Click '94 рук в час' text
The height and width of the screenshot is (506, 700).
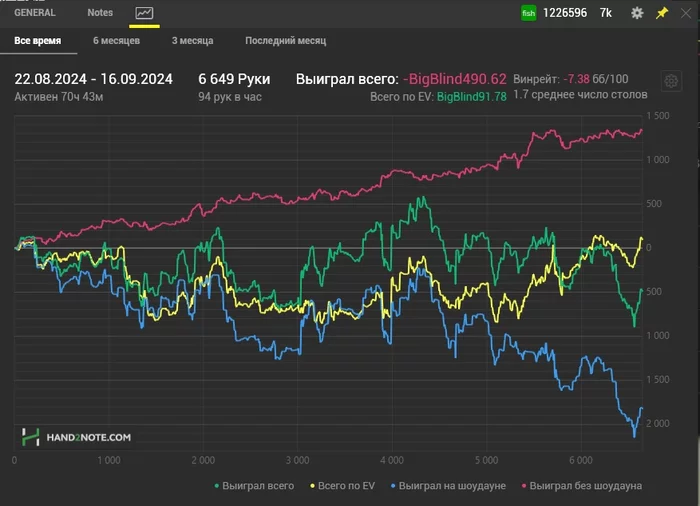pos(229,97)
